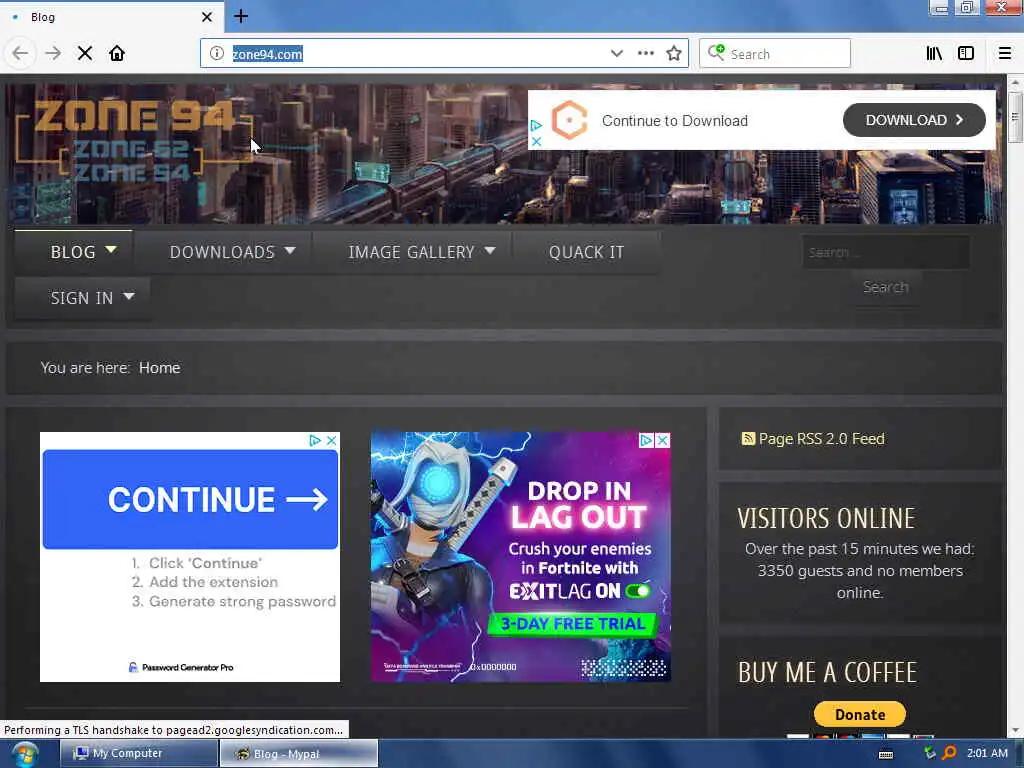Show site information icon in address bar
This screenshot has height=768, width=1024.
click(217, 54)
